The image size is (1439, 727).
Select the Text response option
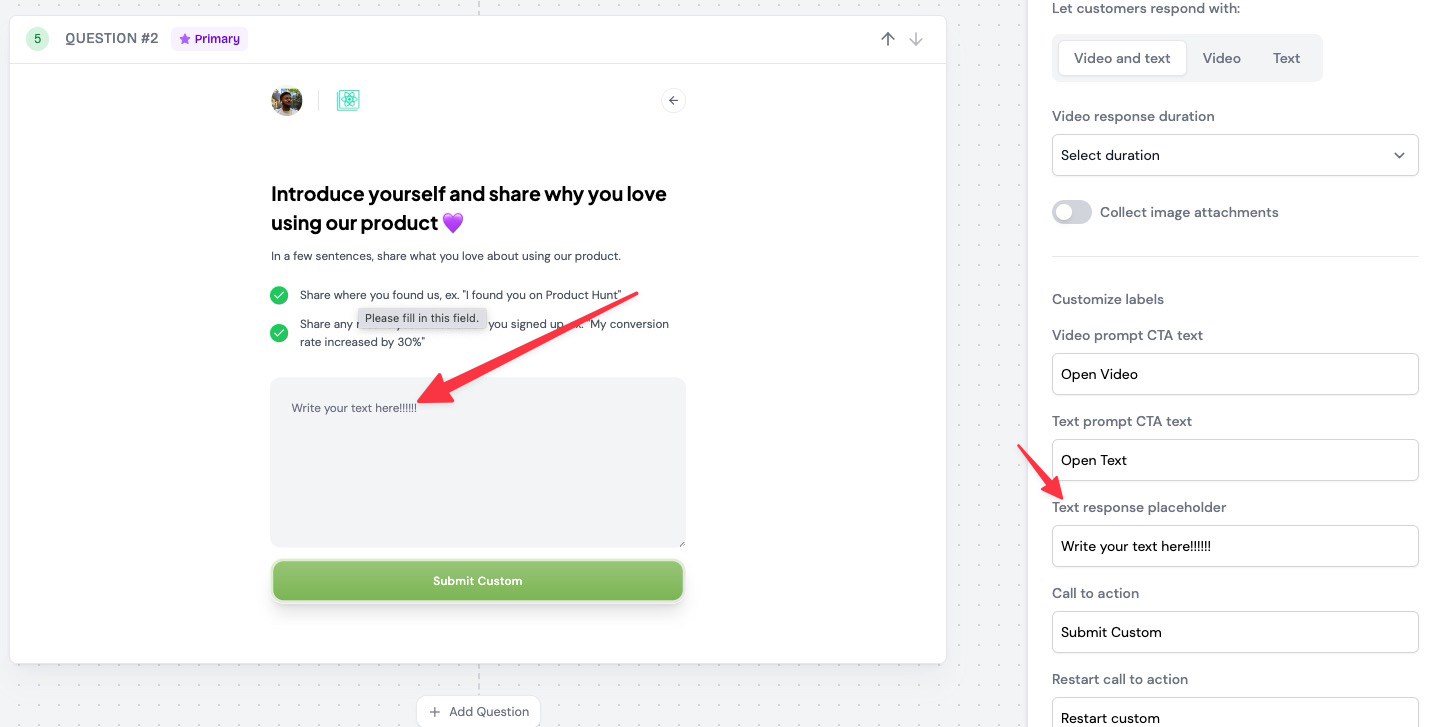1286,58
